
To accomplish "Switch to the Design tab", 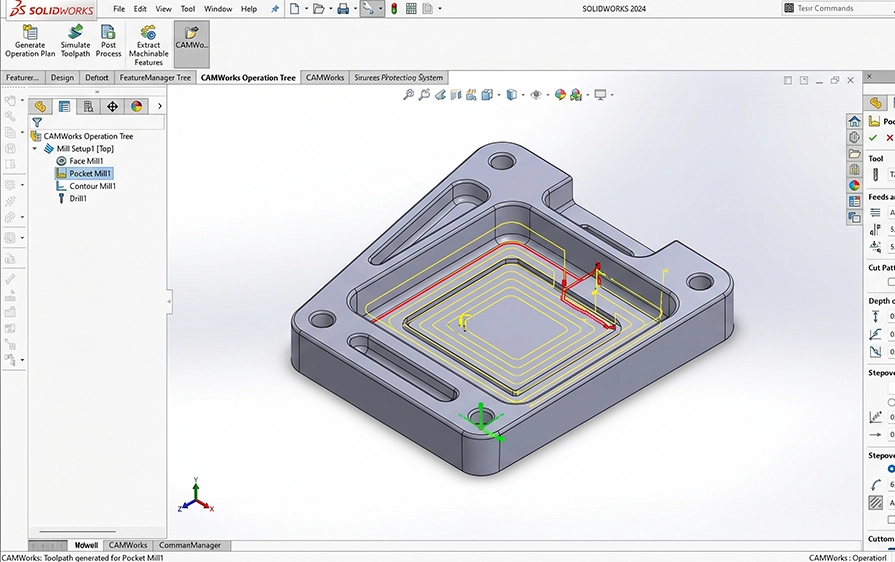I will 62,78.
